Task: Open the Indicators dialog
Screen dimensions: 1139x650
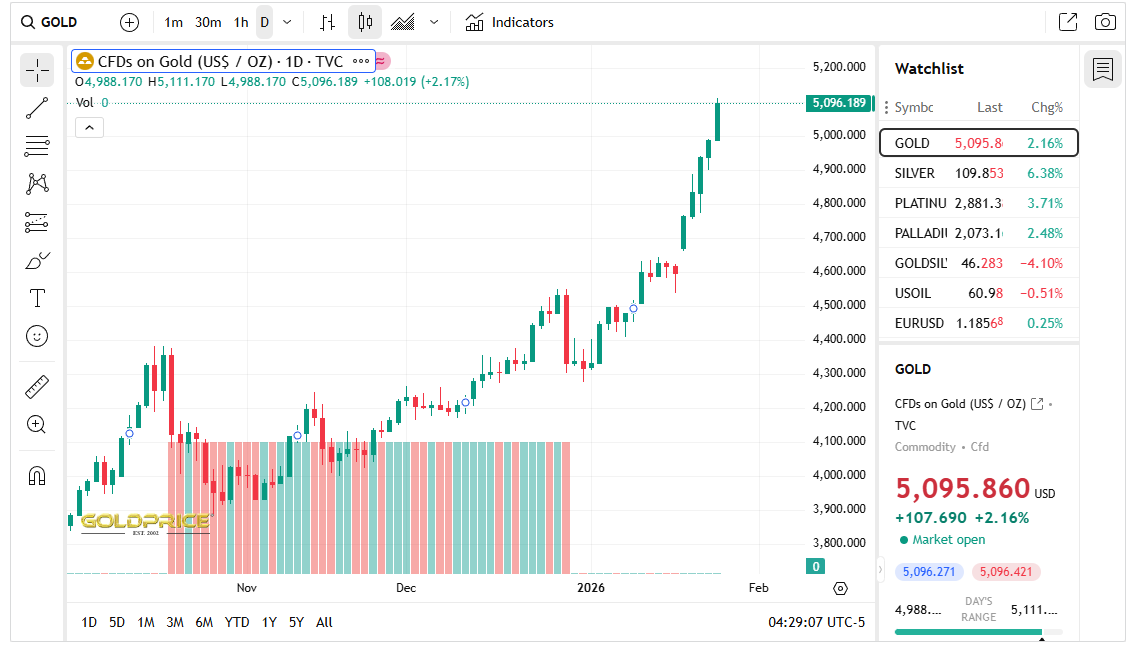Action: click(x=510, y=22)
